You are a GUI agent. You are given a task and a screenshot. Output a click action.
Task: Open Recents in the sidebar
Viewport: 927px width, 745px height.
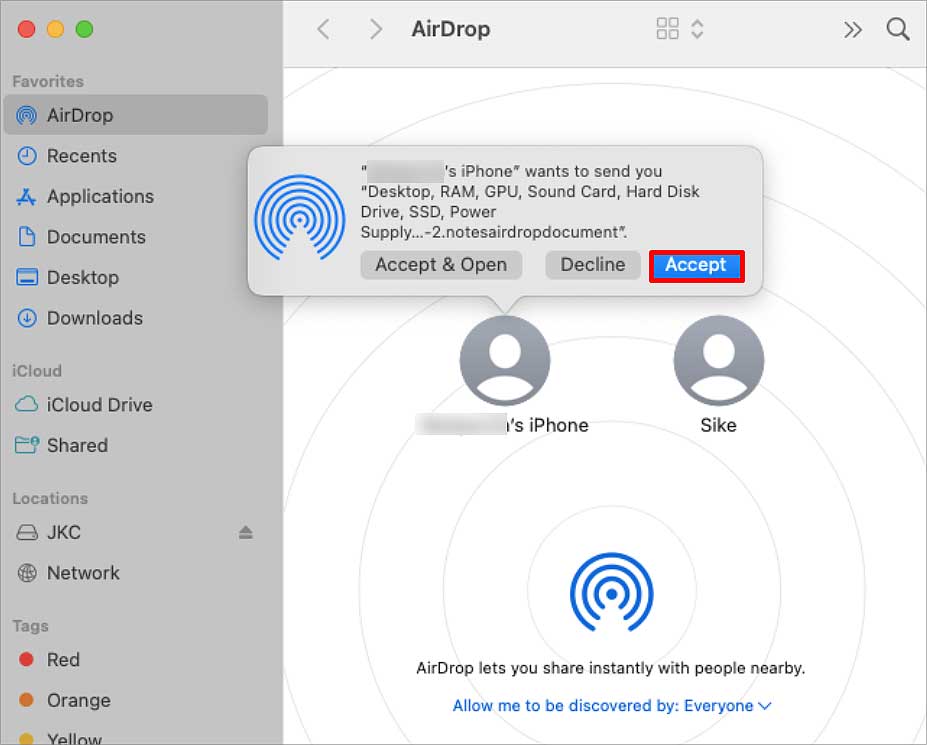[81, 156]
